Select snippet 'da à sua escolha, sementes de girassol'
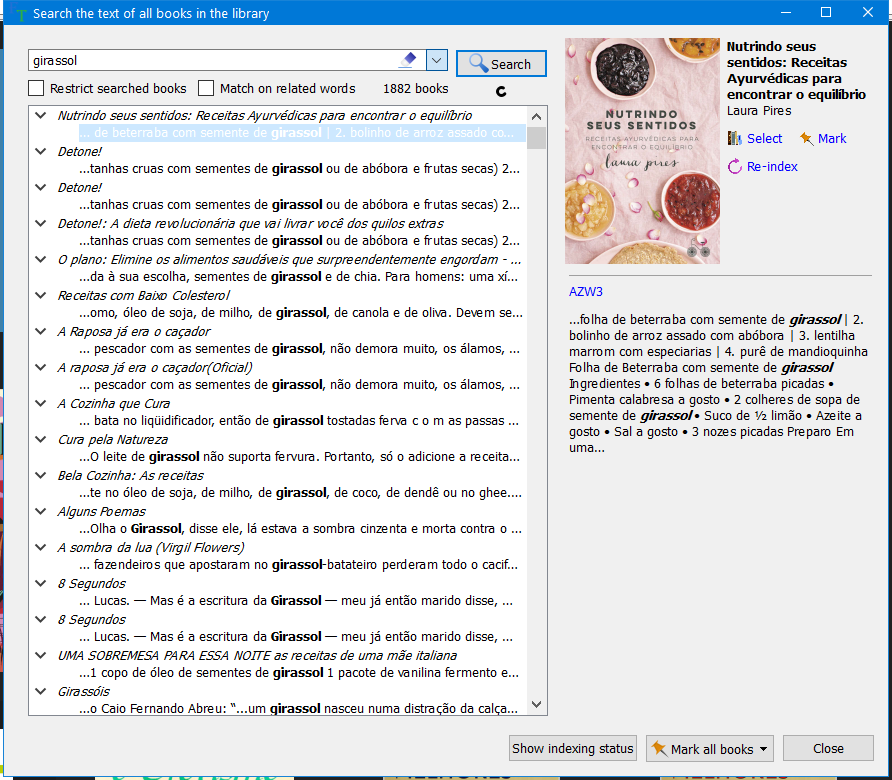 pyautogui.click(x=299, y=276)
